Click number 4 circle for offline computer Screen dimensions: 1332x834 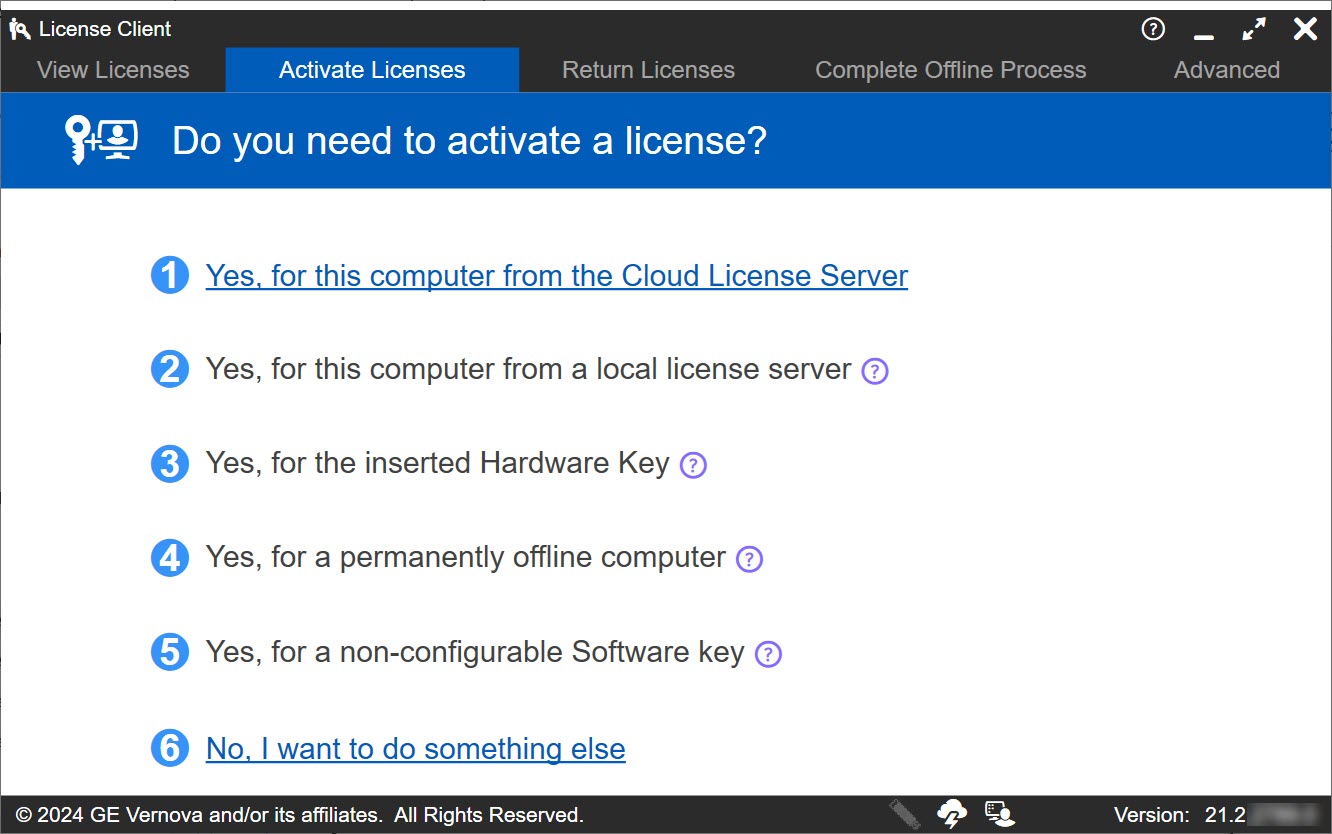pyautogui.click(x=170, y=558)
